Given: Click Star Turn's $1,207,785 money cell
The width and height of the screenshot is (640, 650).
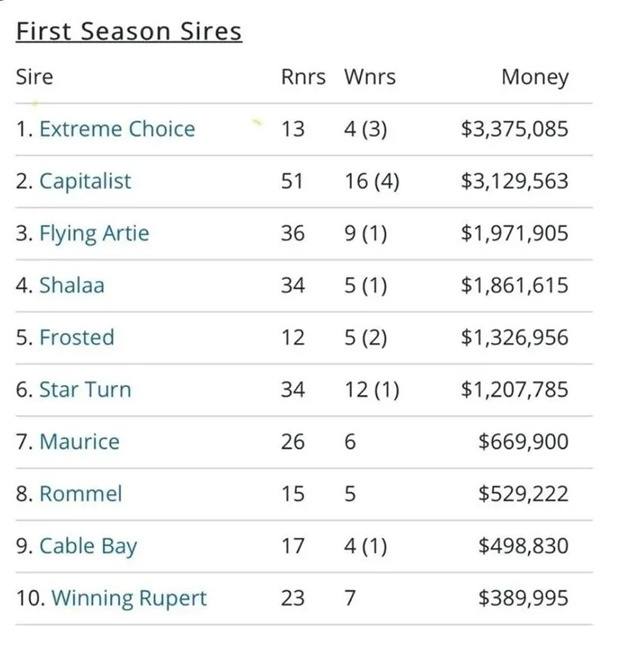Looking at the screenshot, I should (x=514, y=389).
